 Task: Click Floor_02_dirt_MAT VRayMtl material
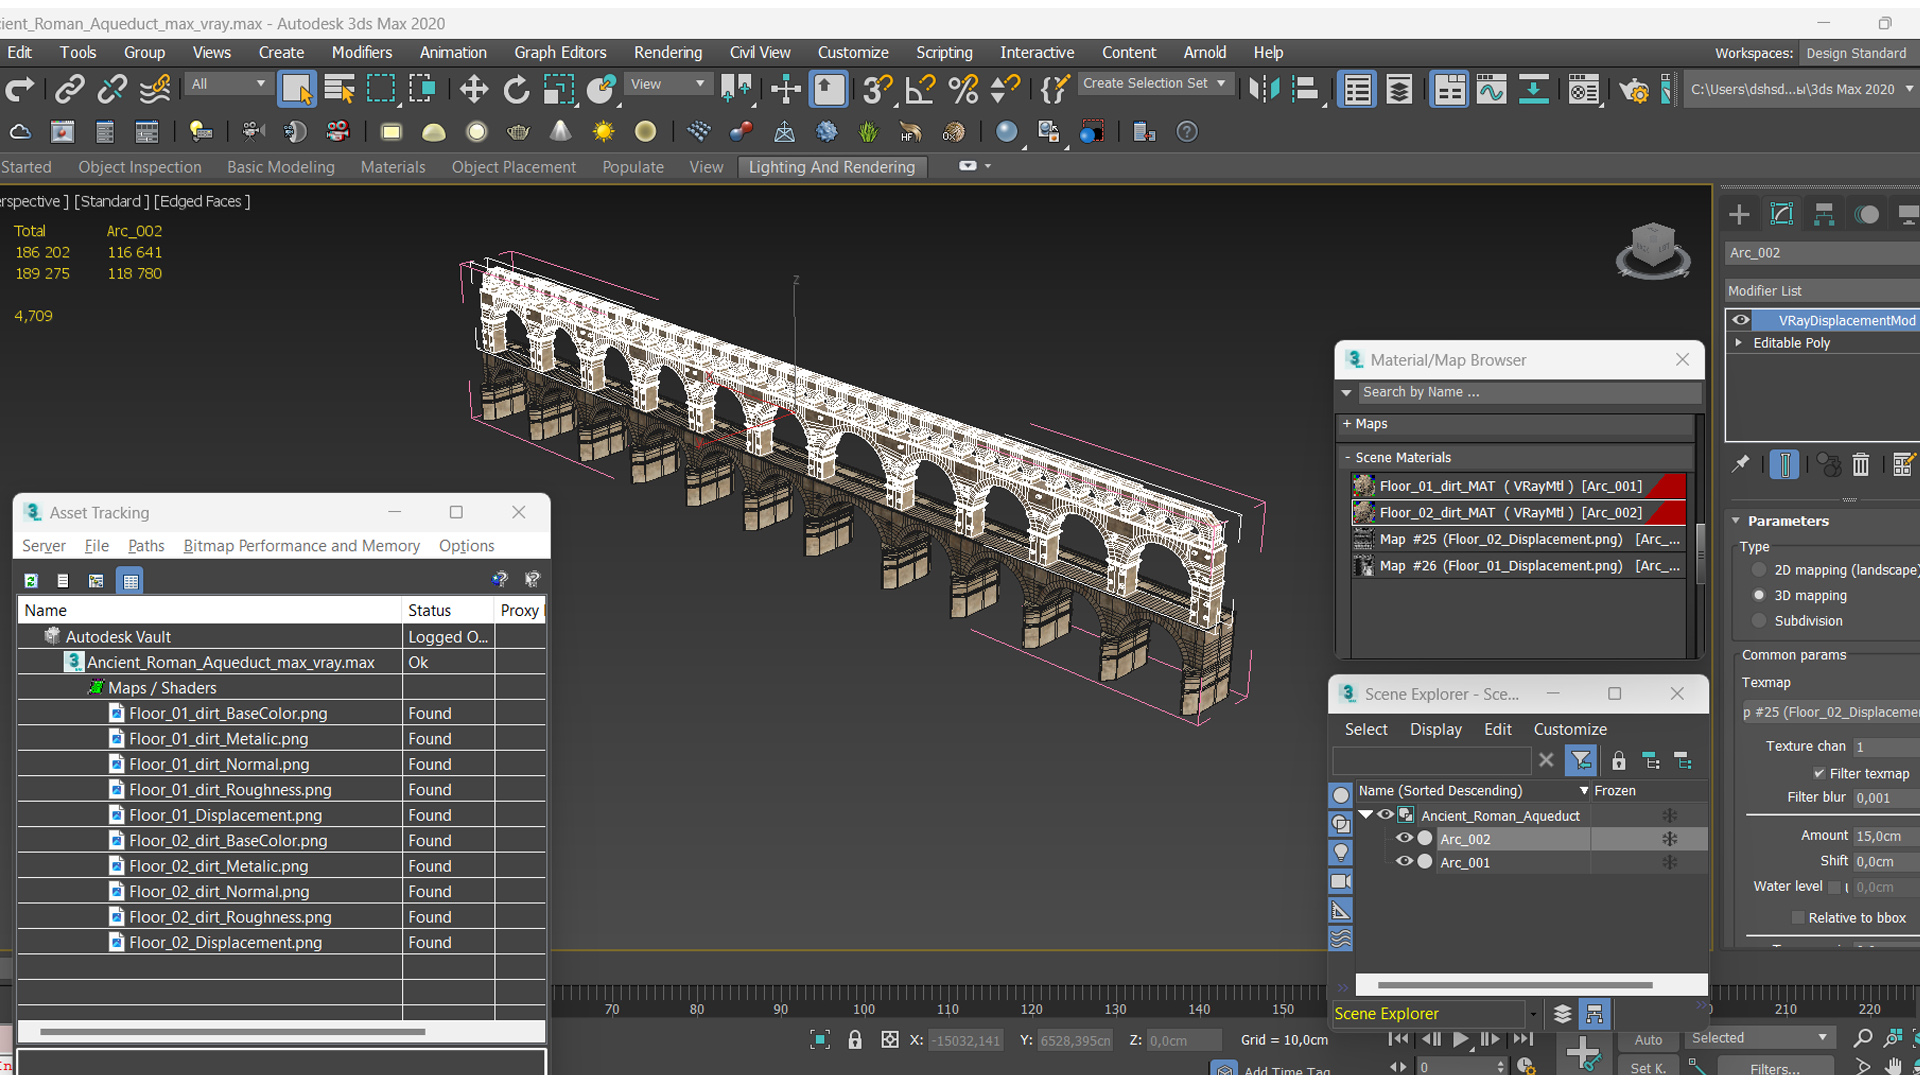[x=1515, y=512]
